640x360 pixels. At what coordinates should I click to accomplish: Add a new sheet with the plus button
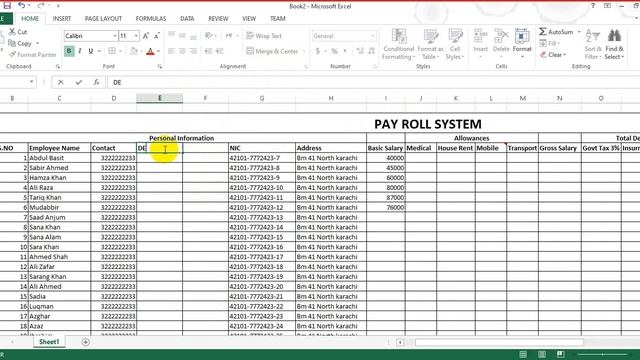point(85,342)
